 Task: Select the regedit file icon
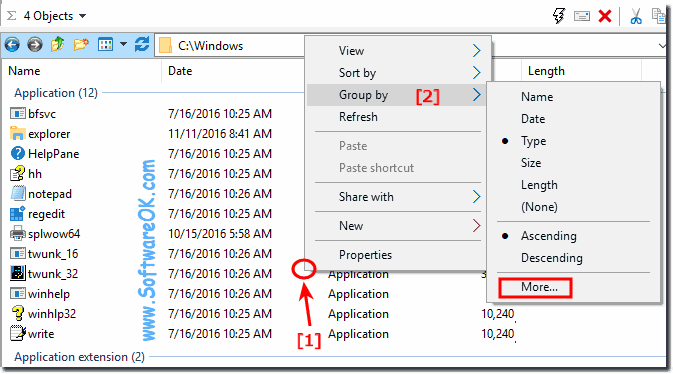pos(18,213)
